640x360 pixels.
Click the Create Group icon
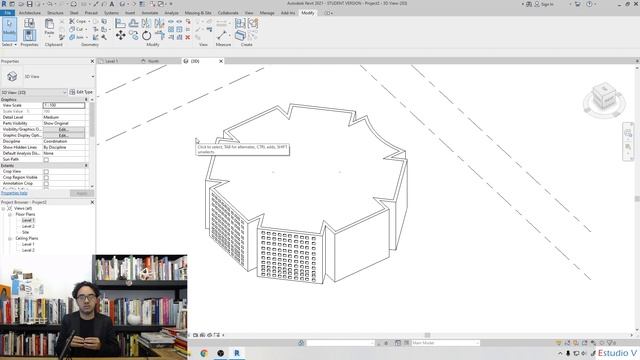point(253,23)
